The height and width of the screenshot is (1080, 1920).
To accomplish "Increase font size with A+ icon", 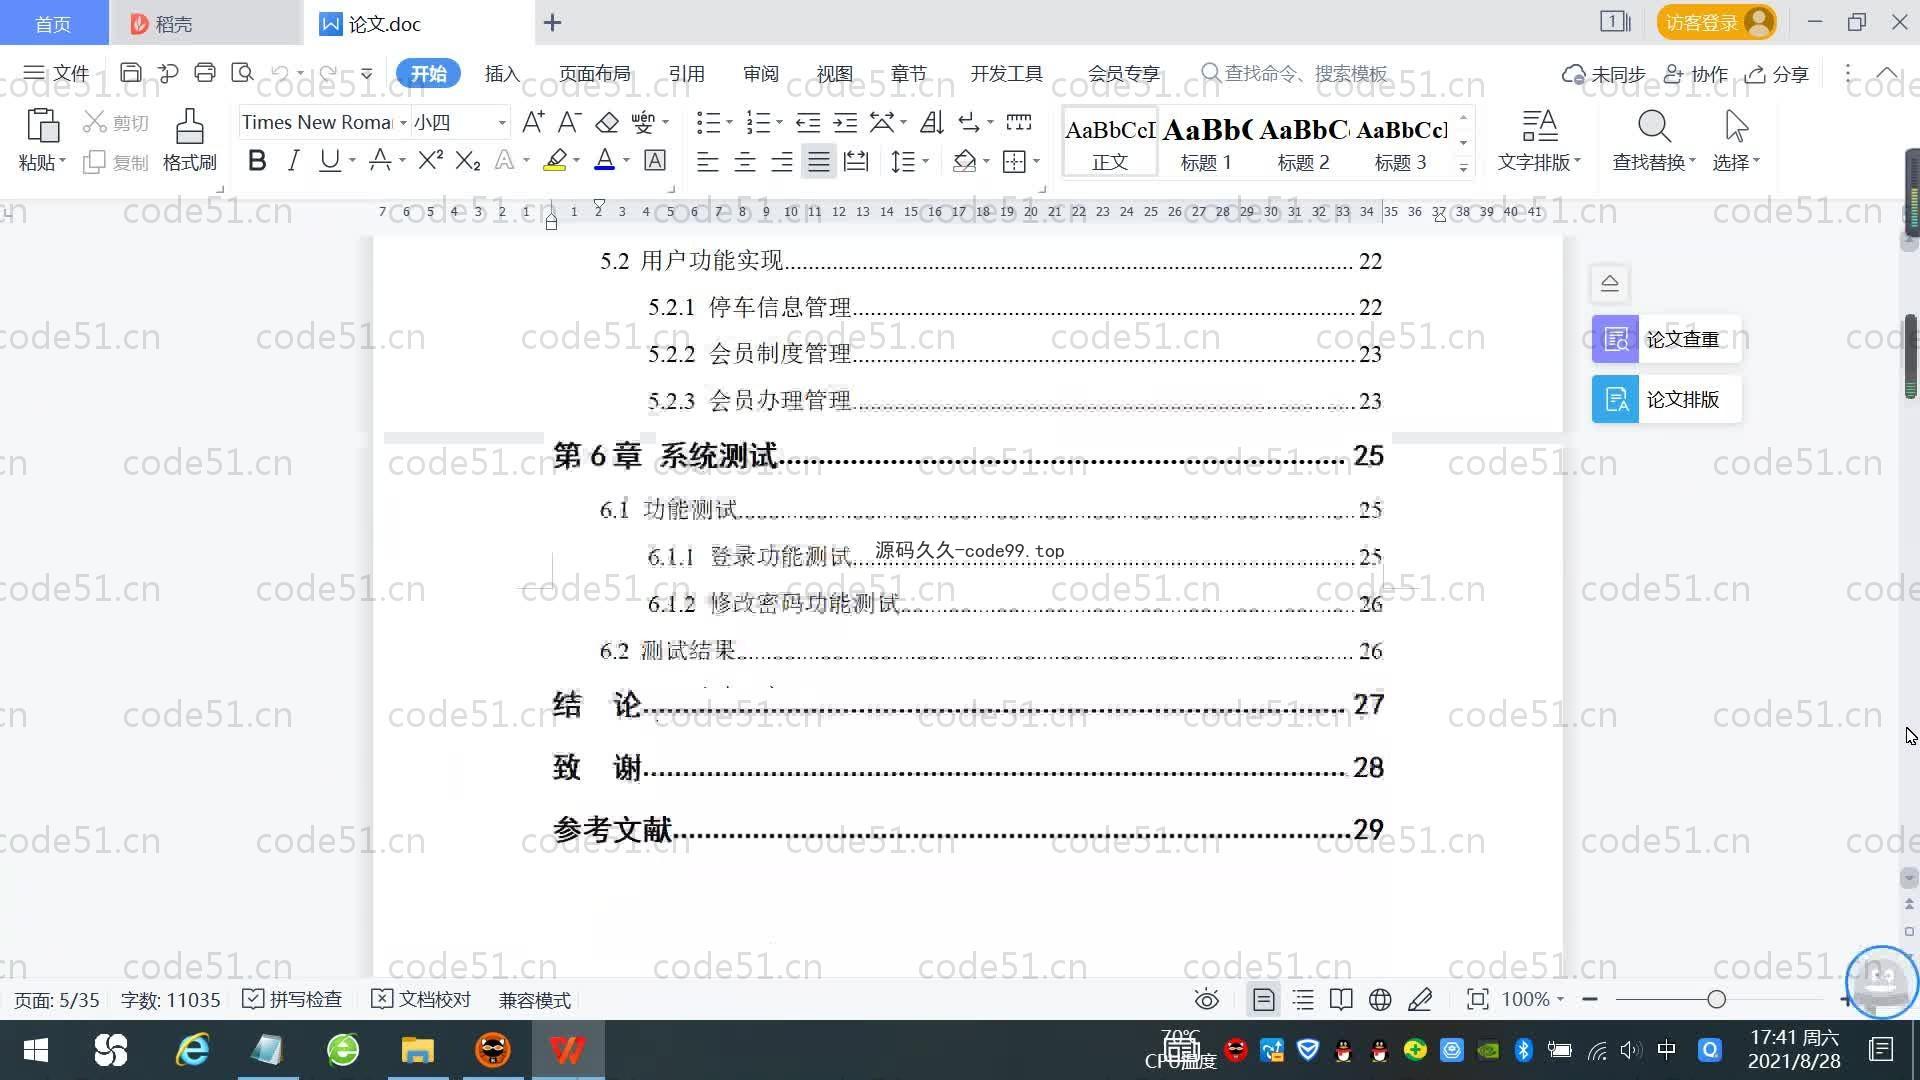I will click(533, 122).
